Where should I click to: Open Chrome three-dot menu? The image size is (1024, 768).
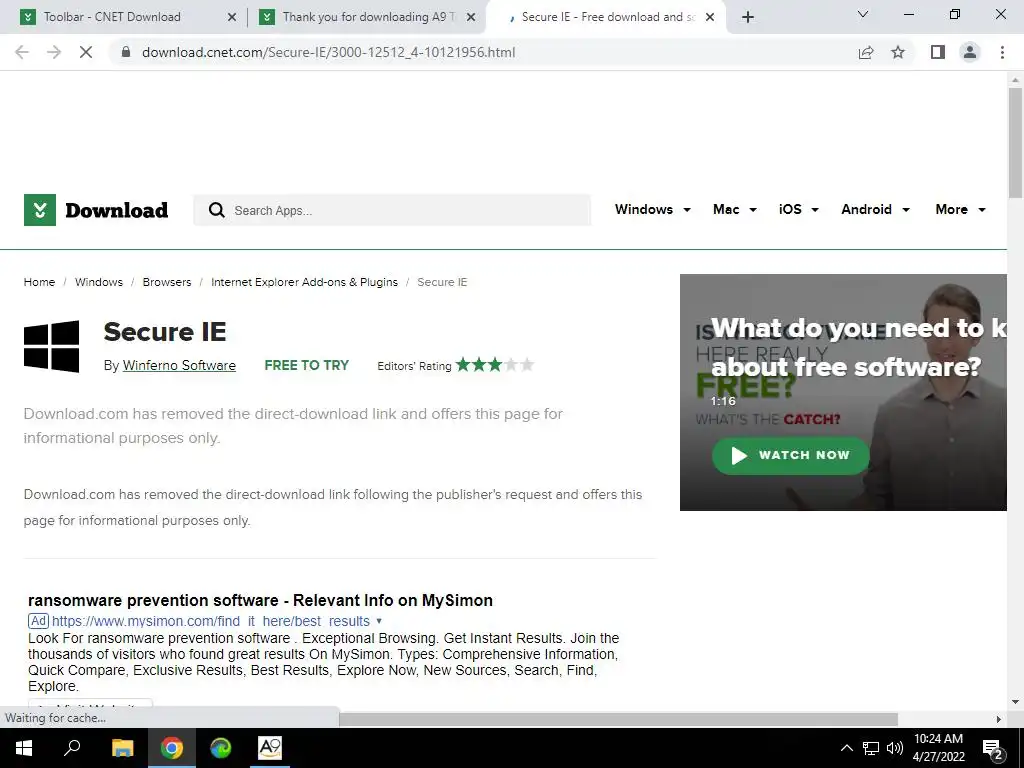tap(1002, 52)
